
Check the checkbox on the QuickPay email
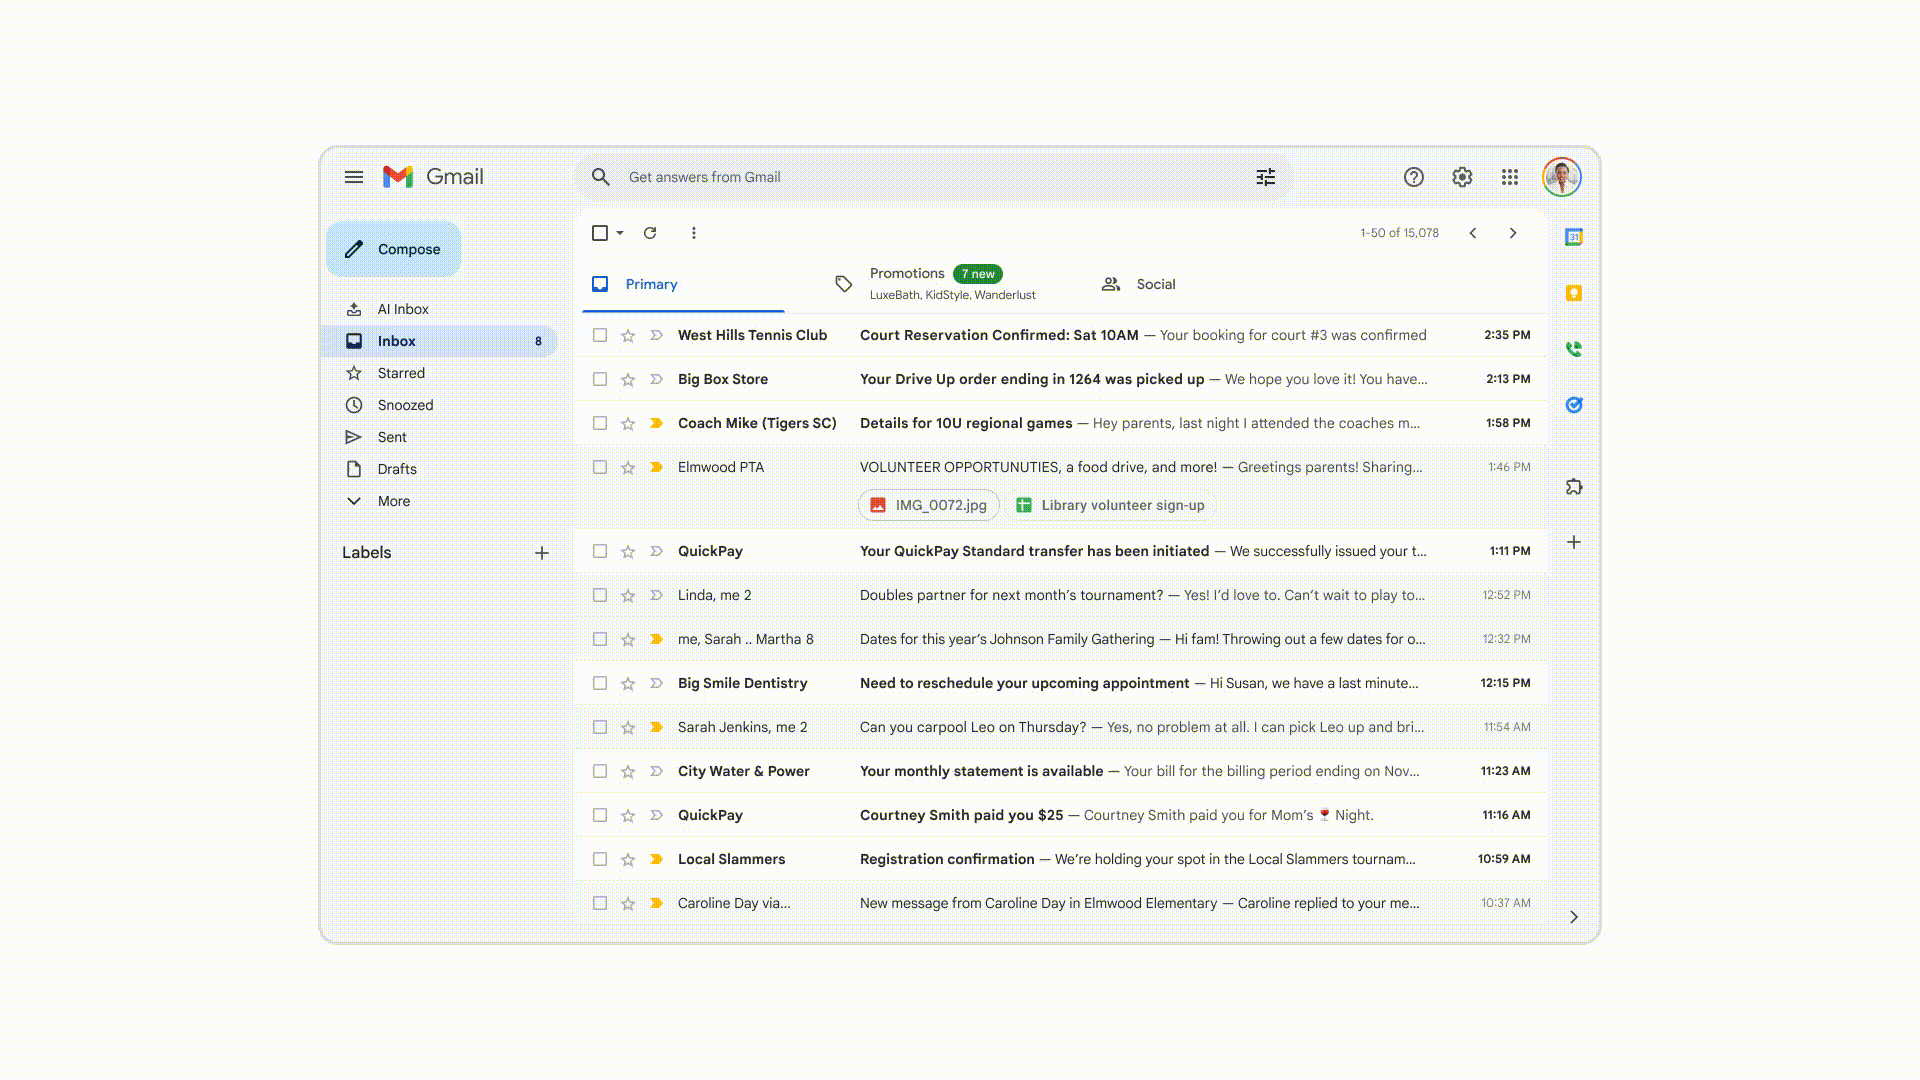pos(600,551)
